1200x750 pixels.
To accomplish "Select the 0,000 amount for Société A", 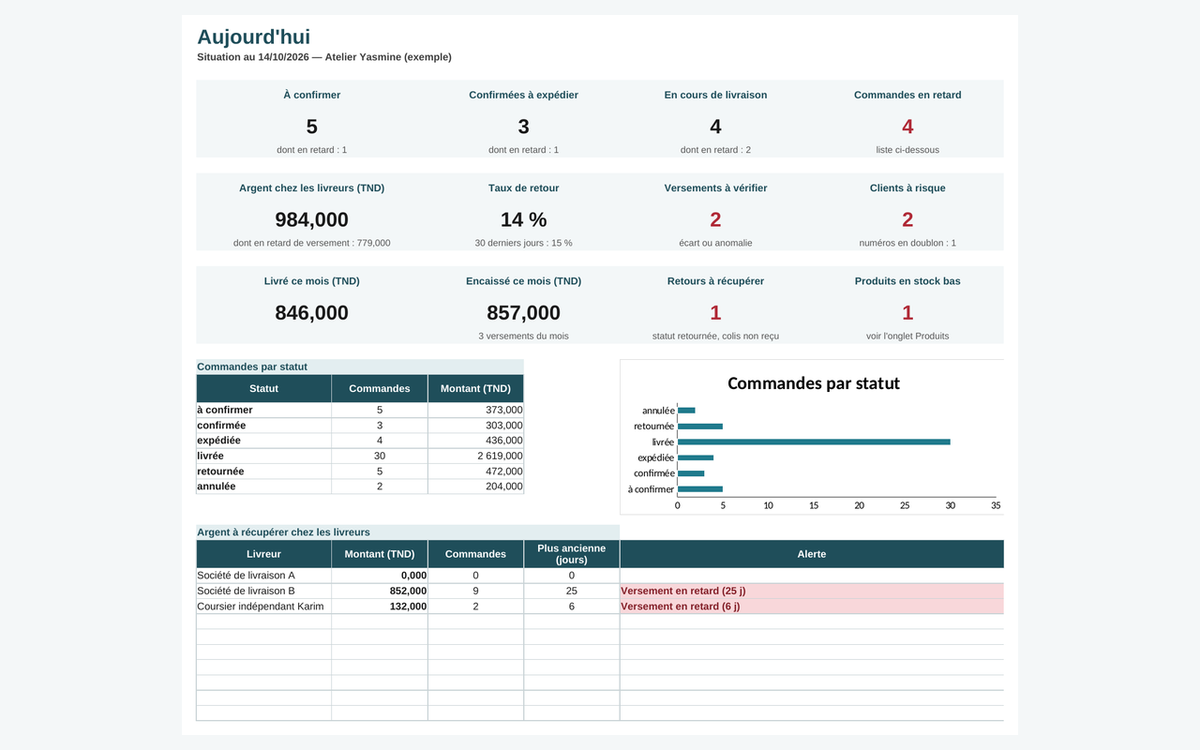I will pos(380,575).
